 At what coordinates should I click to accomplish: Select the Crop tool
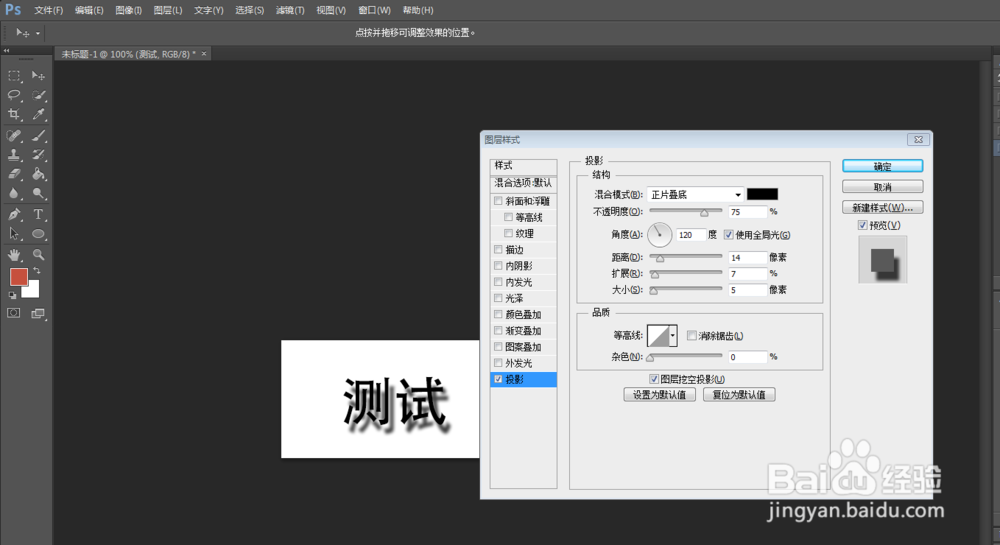14,114
